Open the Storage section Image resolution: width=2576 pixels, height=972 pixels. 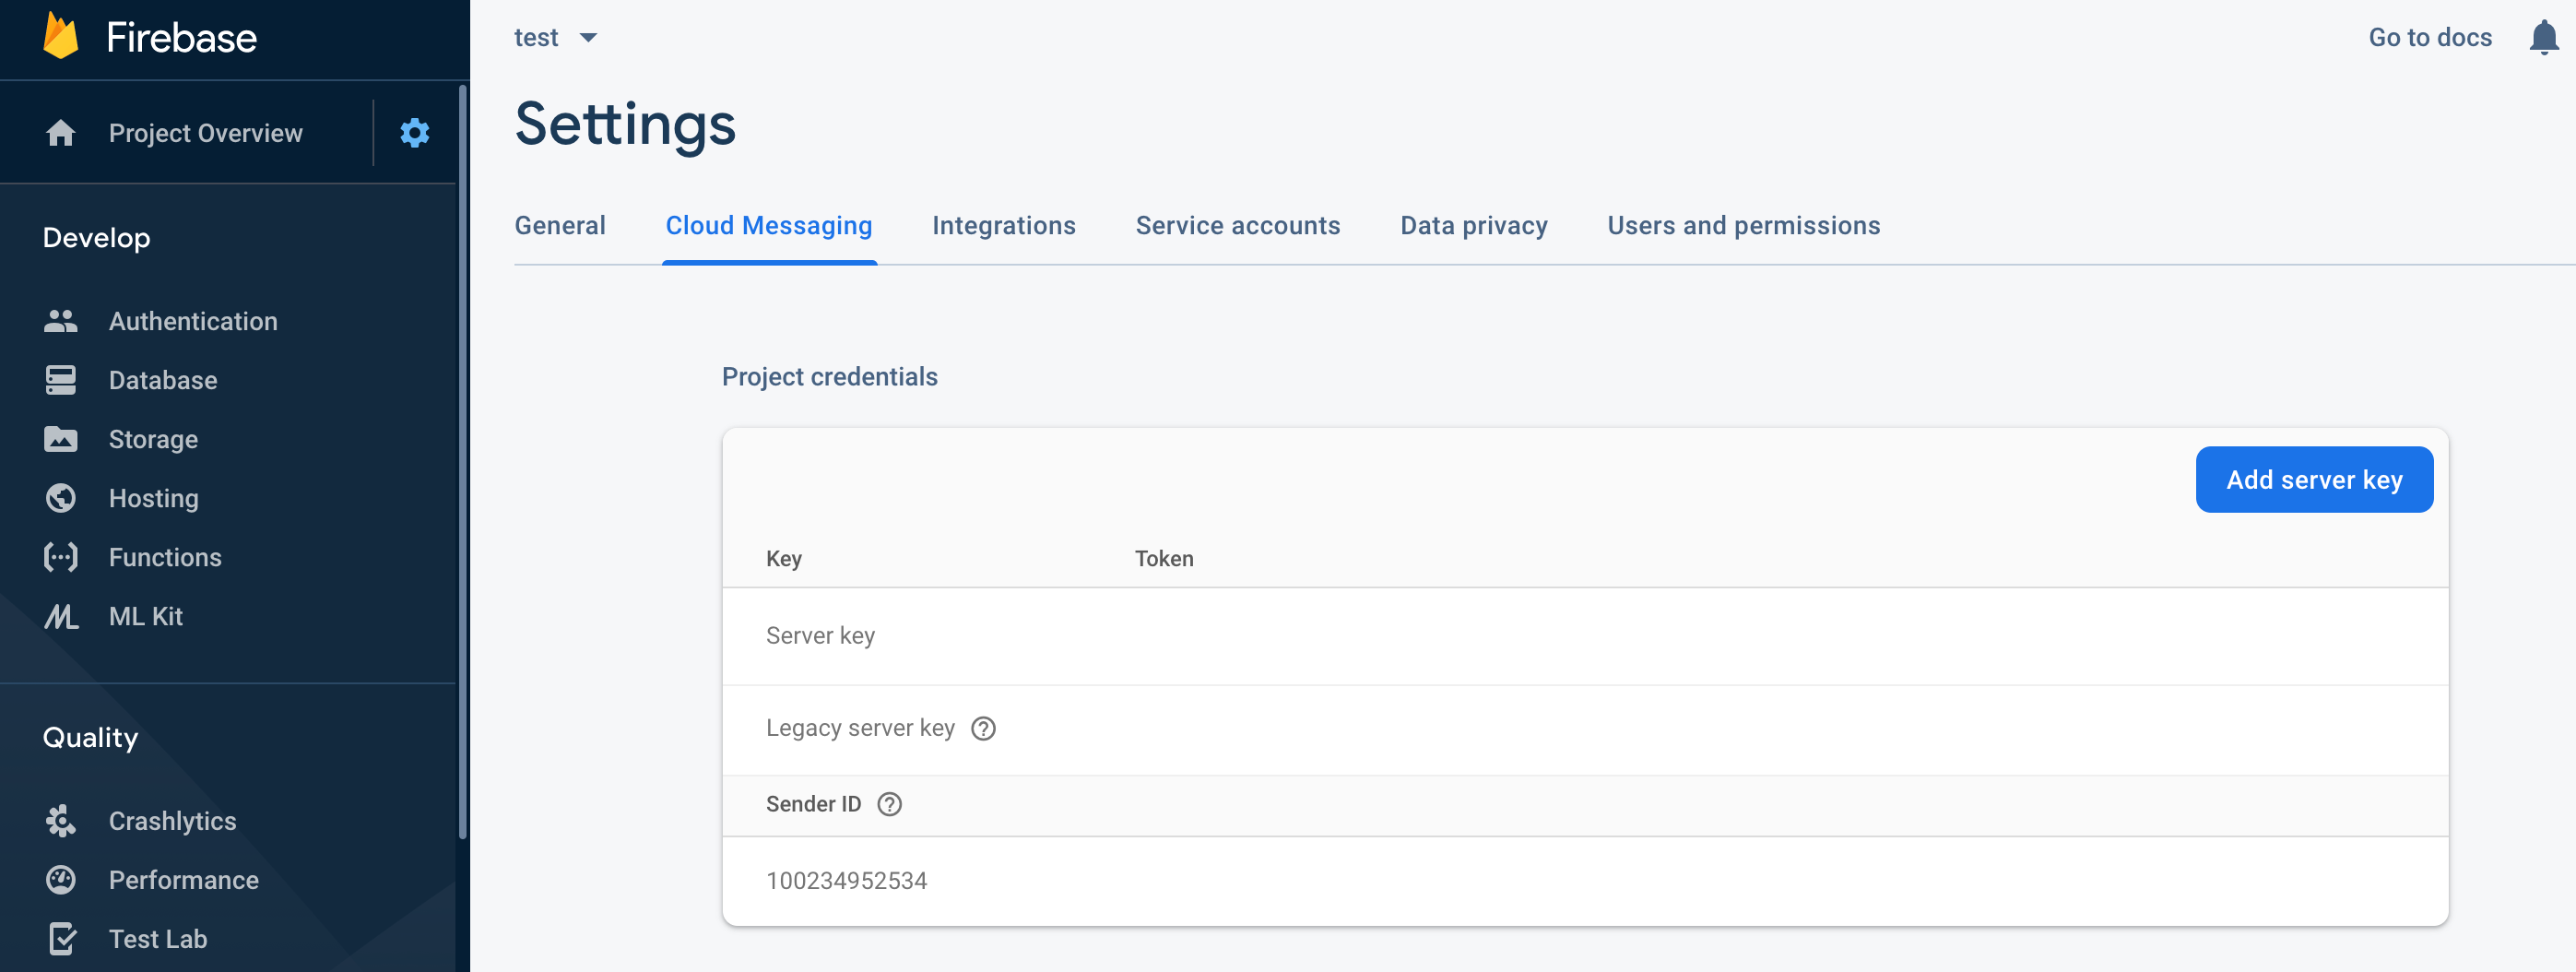click(x=60, y=438)
